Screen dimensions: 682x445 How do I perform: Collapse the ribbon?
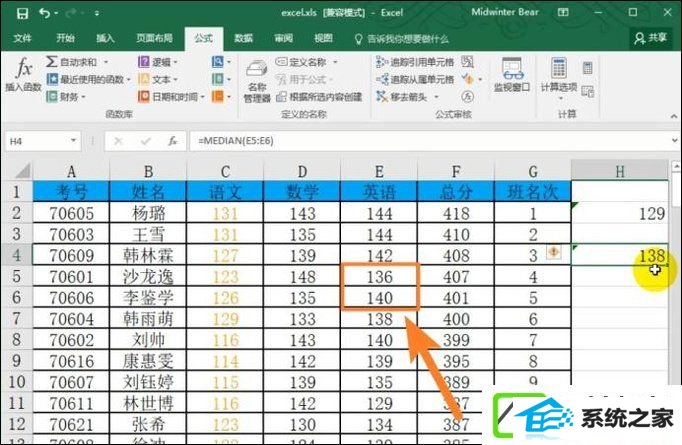point(674,116)
